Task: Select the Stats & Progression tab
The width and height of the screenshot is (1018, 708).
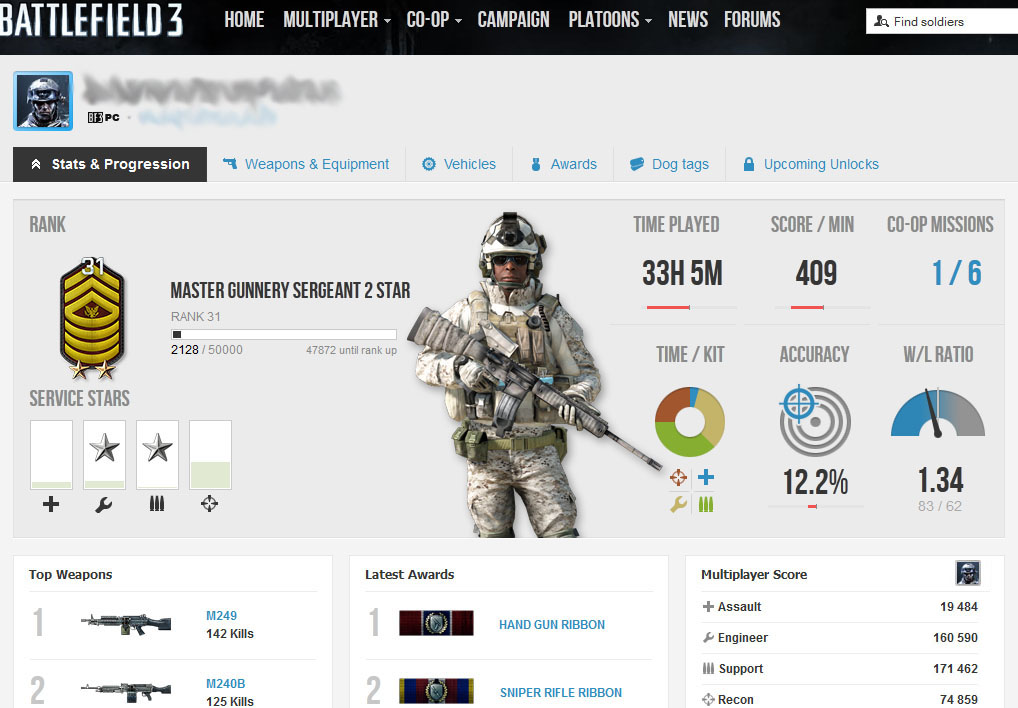Action: pyautogui.click(x=110, y=164)
